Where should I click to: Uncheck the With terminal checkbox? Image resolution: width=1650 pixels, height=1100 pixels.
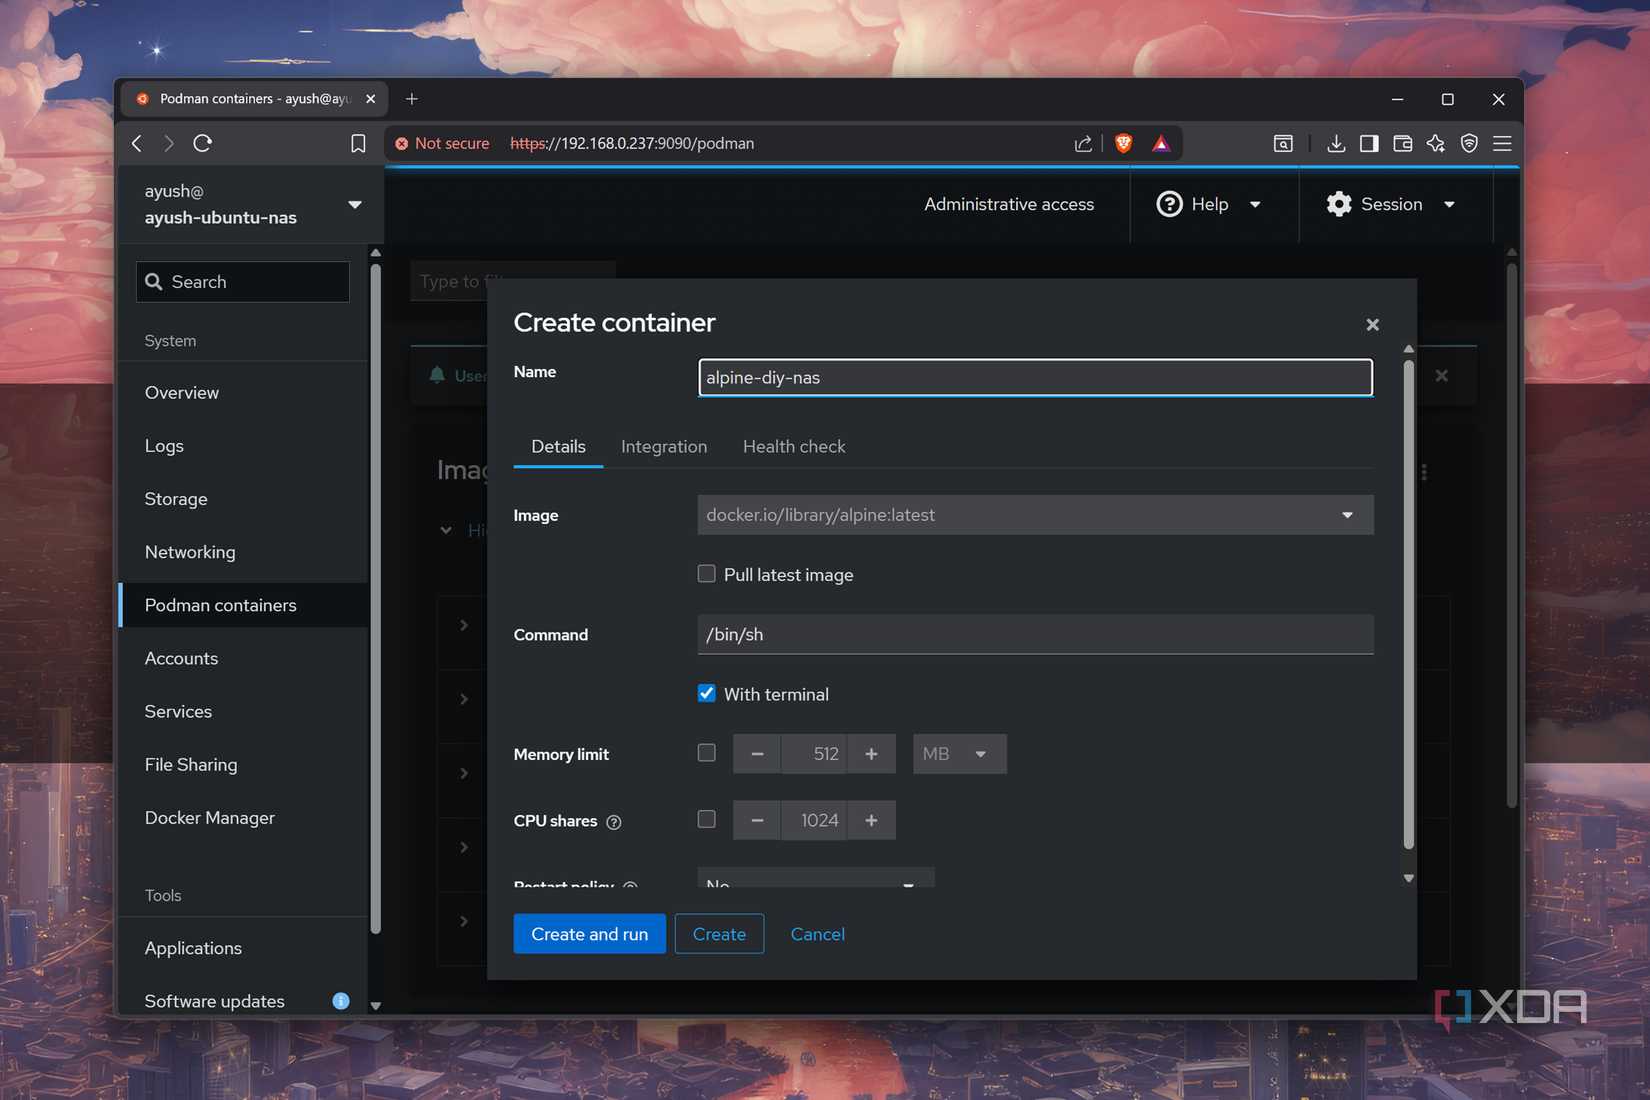(707, 693)
